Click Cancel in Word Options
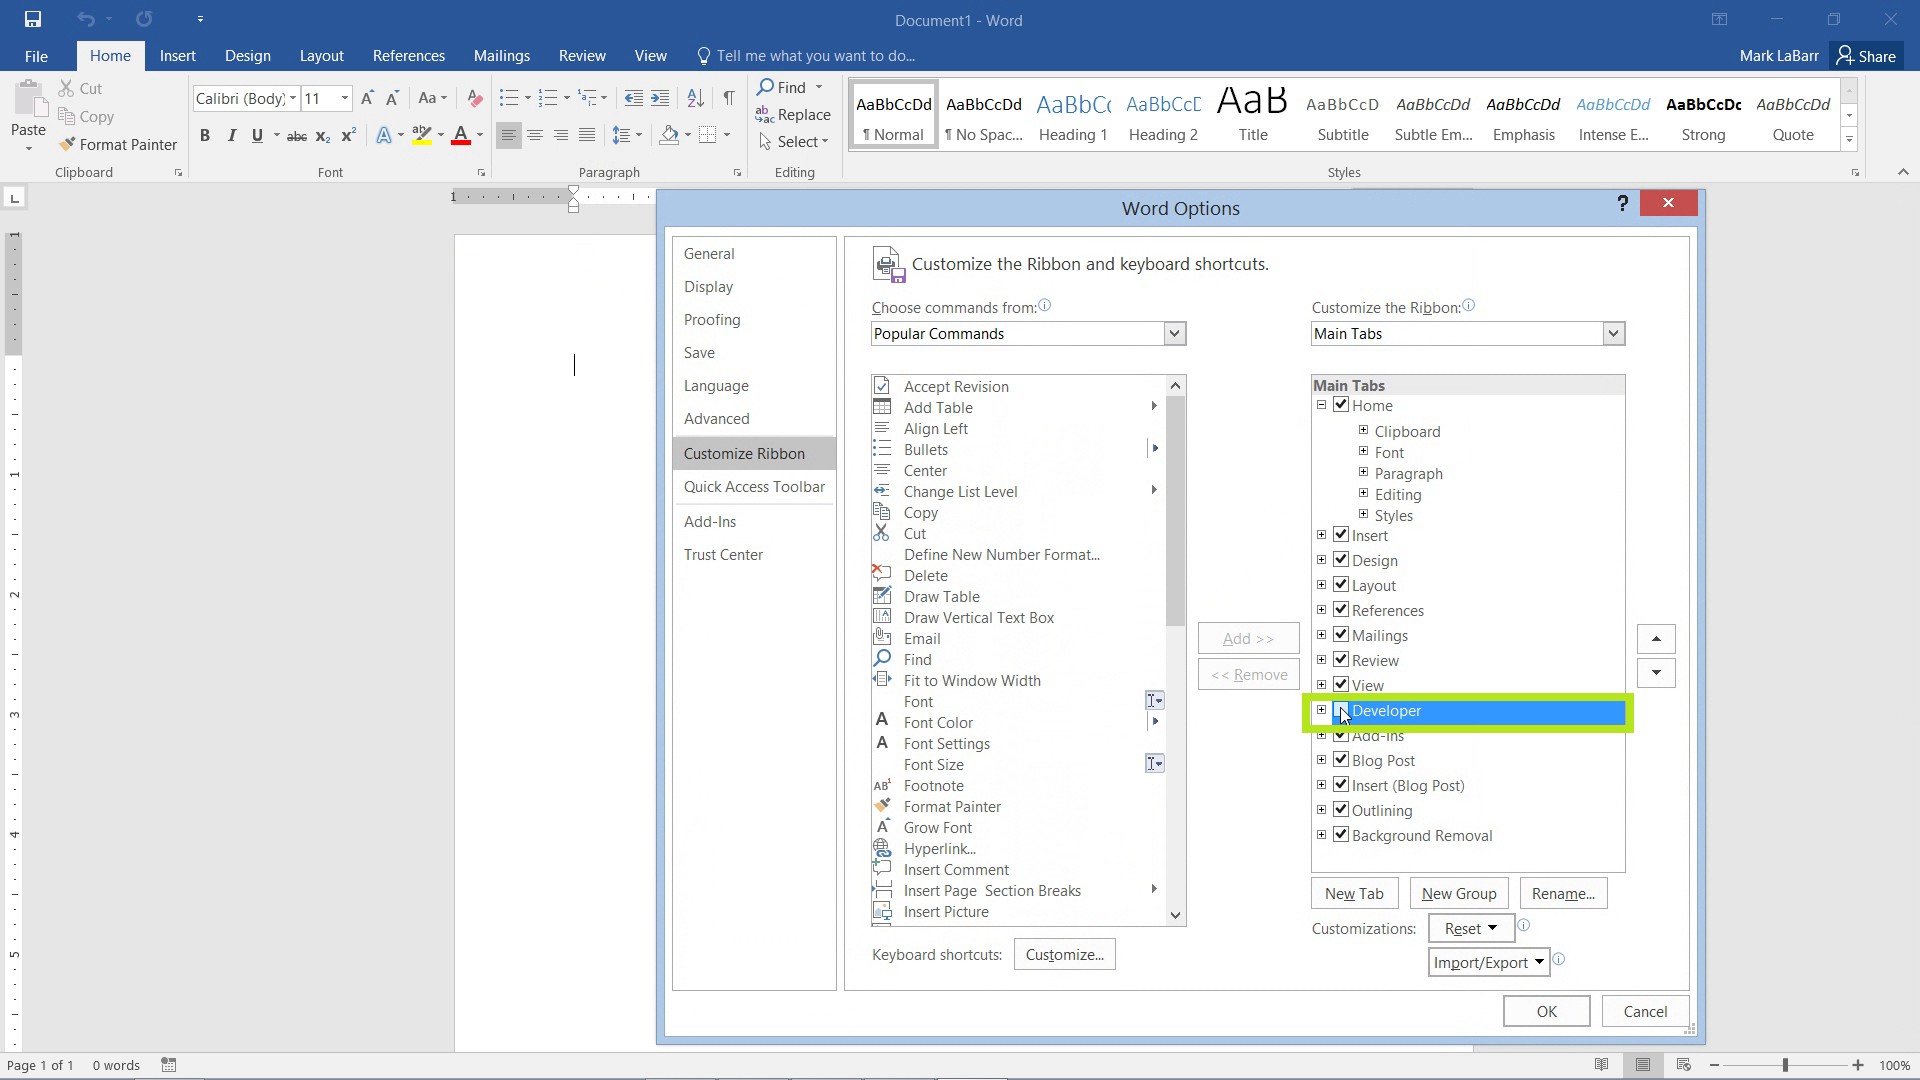Viewport: 1920px width, 1080px height. 1645,1012
